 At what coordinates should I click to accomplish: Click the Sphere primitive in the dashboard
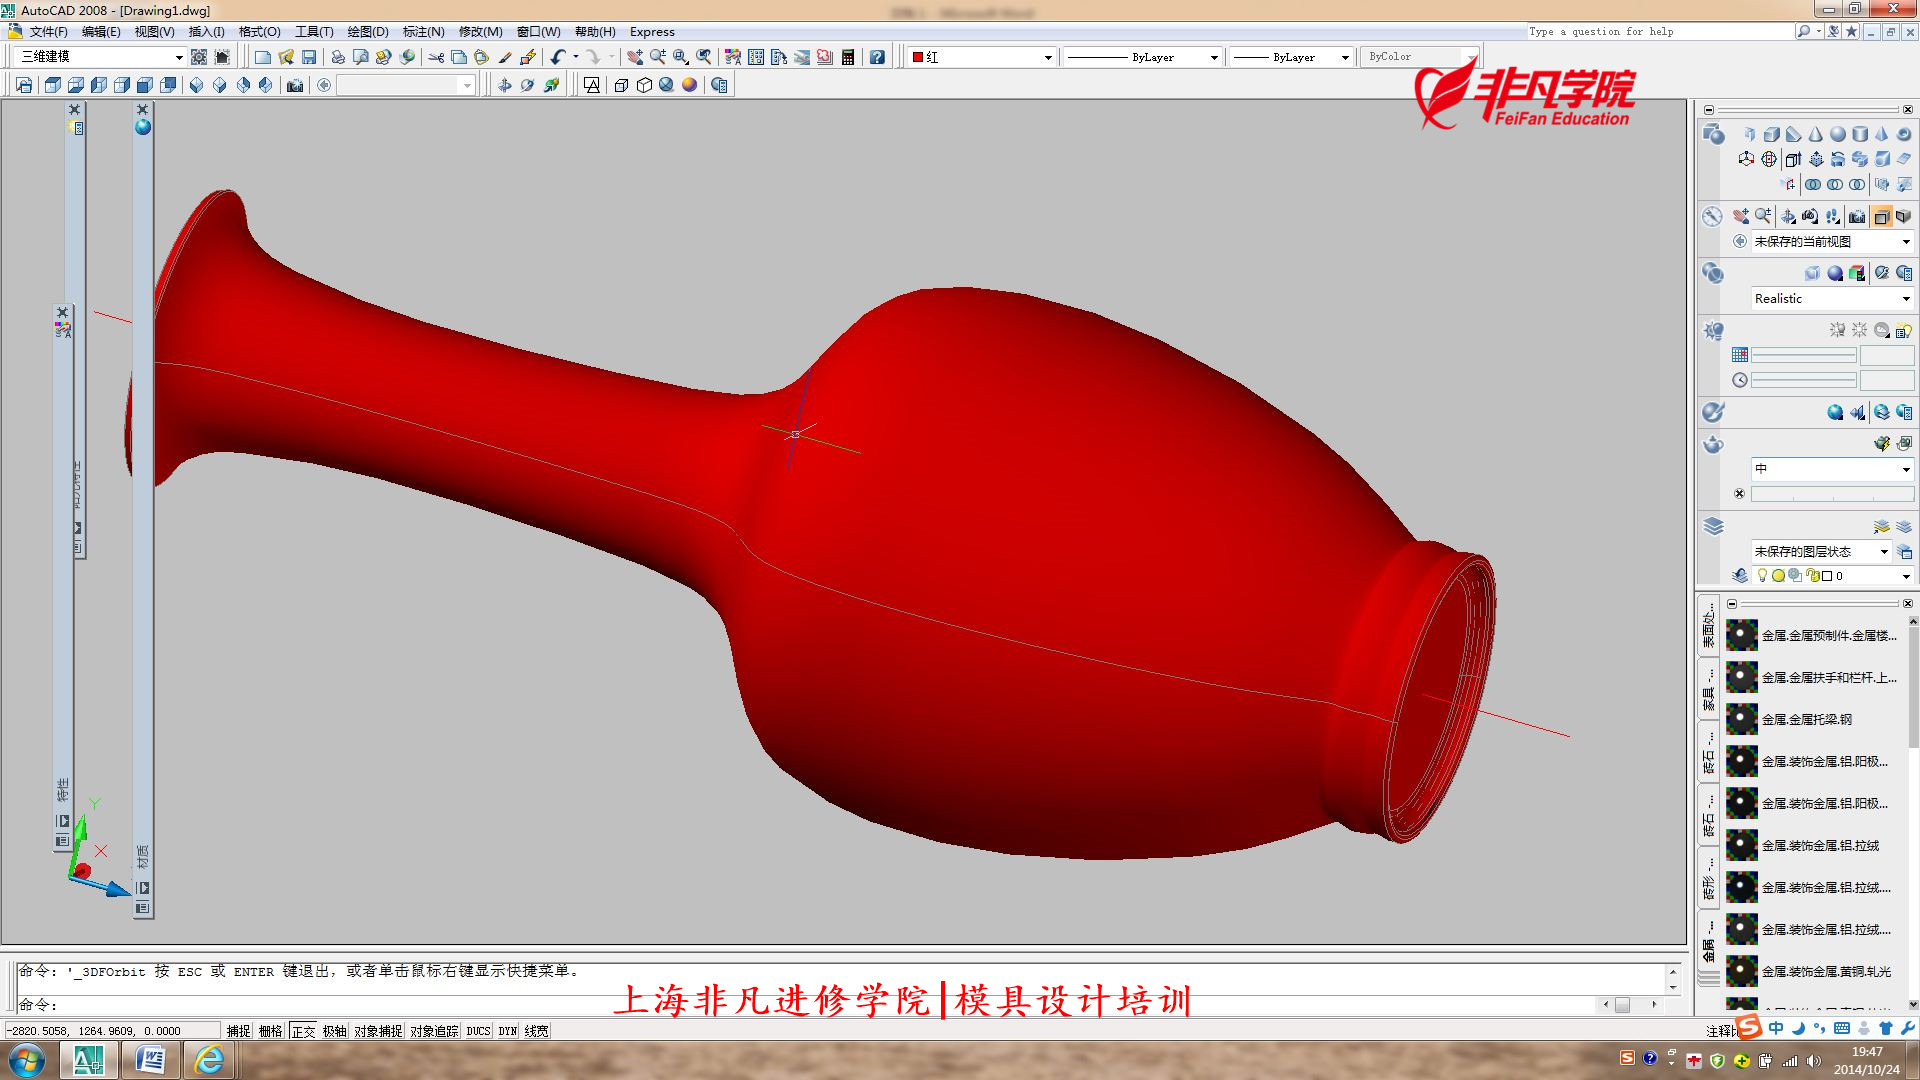(x=1838, y=134)
